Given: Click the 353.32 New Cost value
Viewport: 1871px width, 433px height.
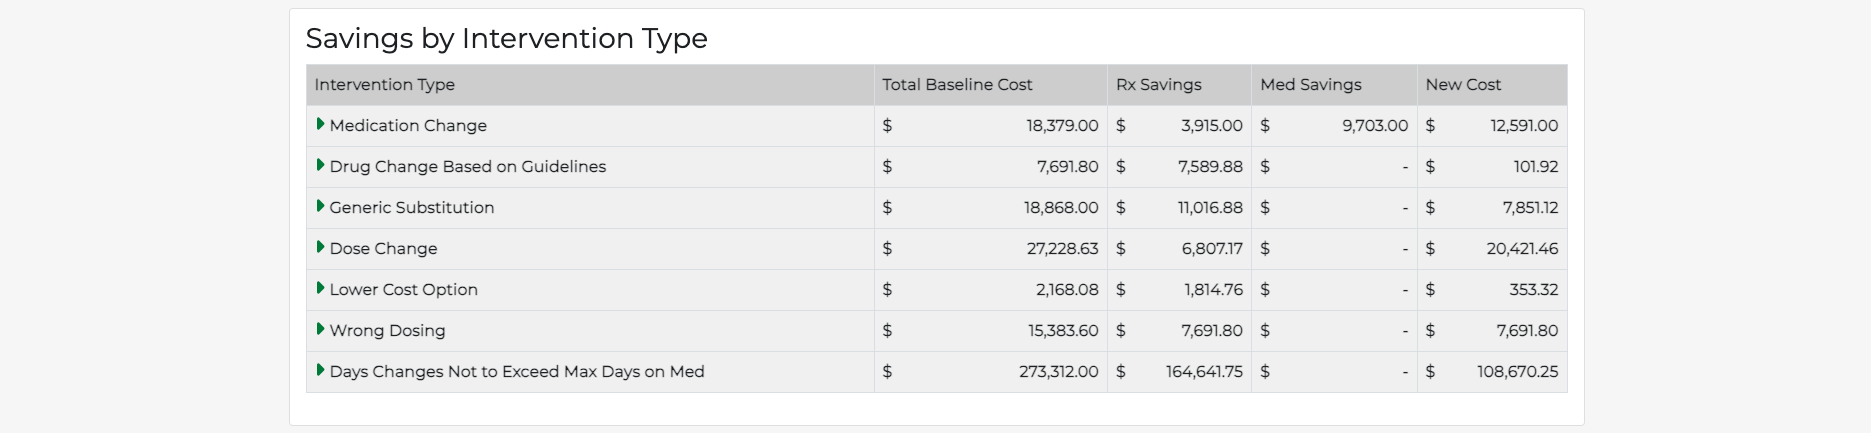Looking at the screenshot, I should 1533,290.
